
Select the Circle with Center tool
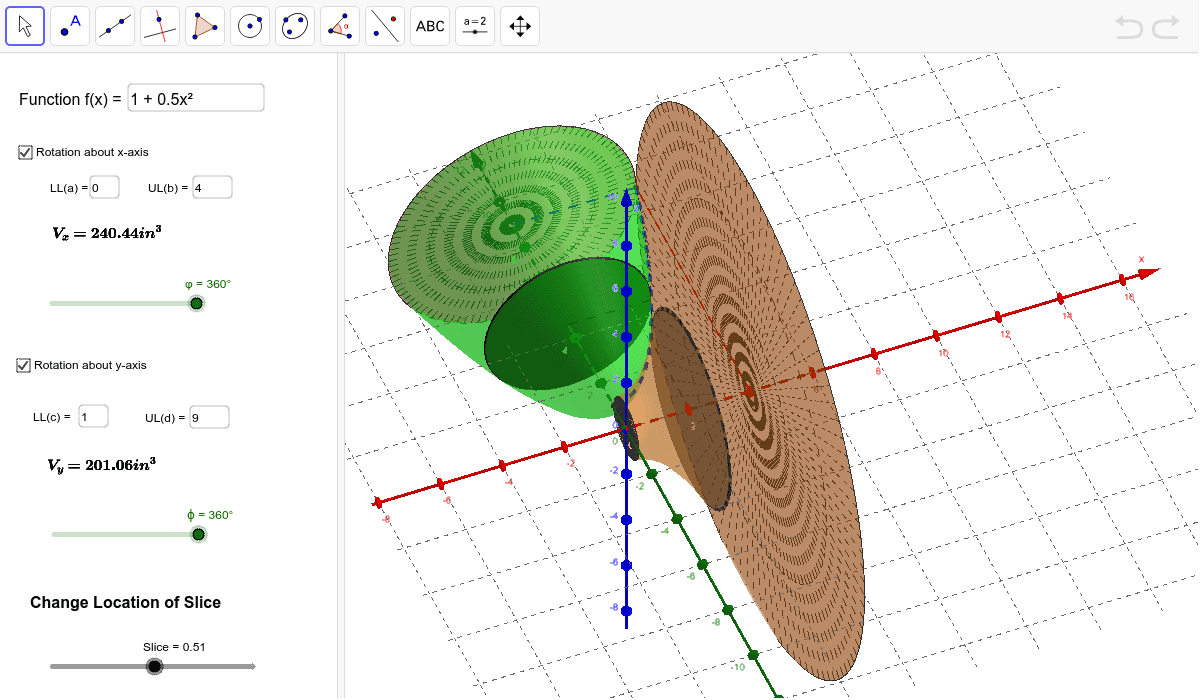tap(249, 25)
